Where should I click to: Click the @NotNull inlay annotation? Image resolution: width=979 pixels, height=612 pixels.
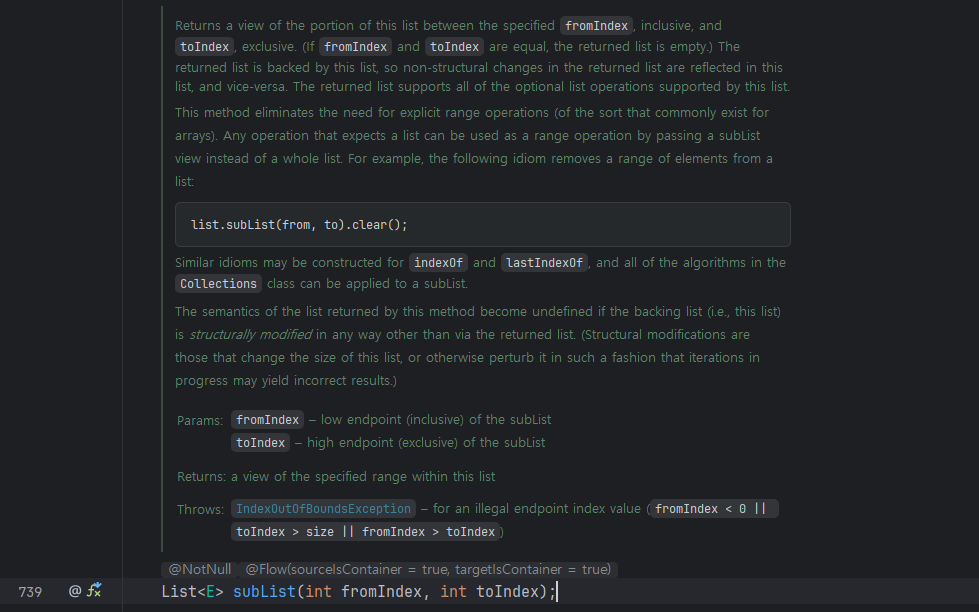199,569
